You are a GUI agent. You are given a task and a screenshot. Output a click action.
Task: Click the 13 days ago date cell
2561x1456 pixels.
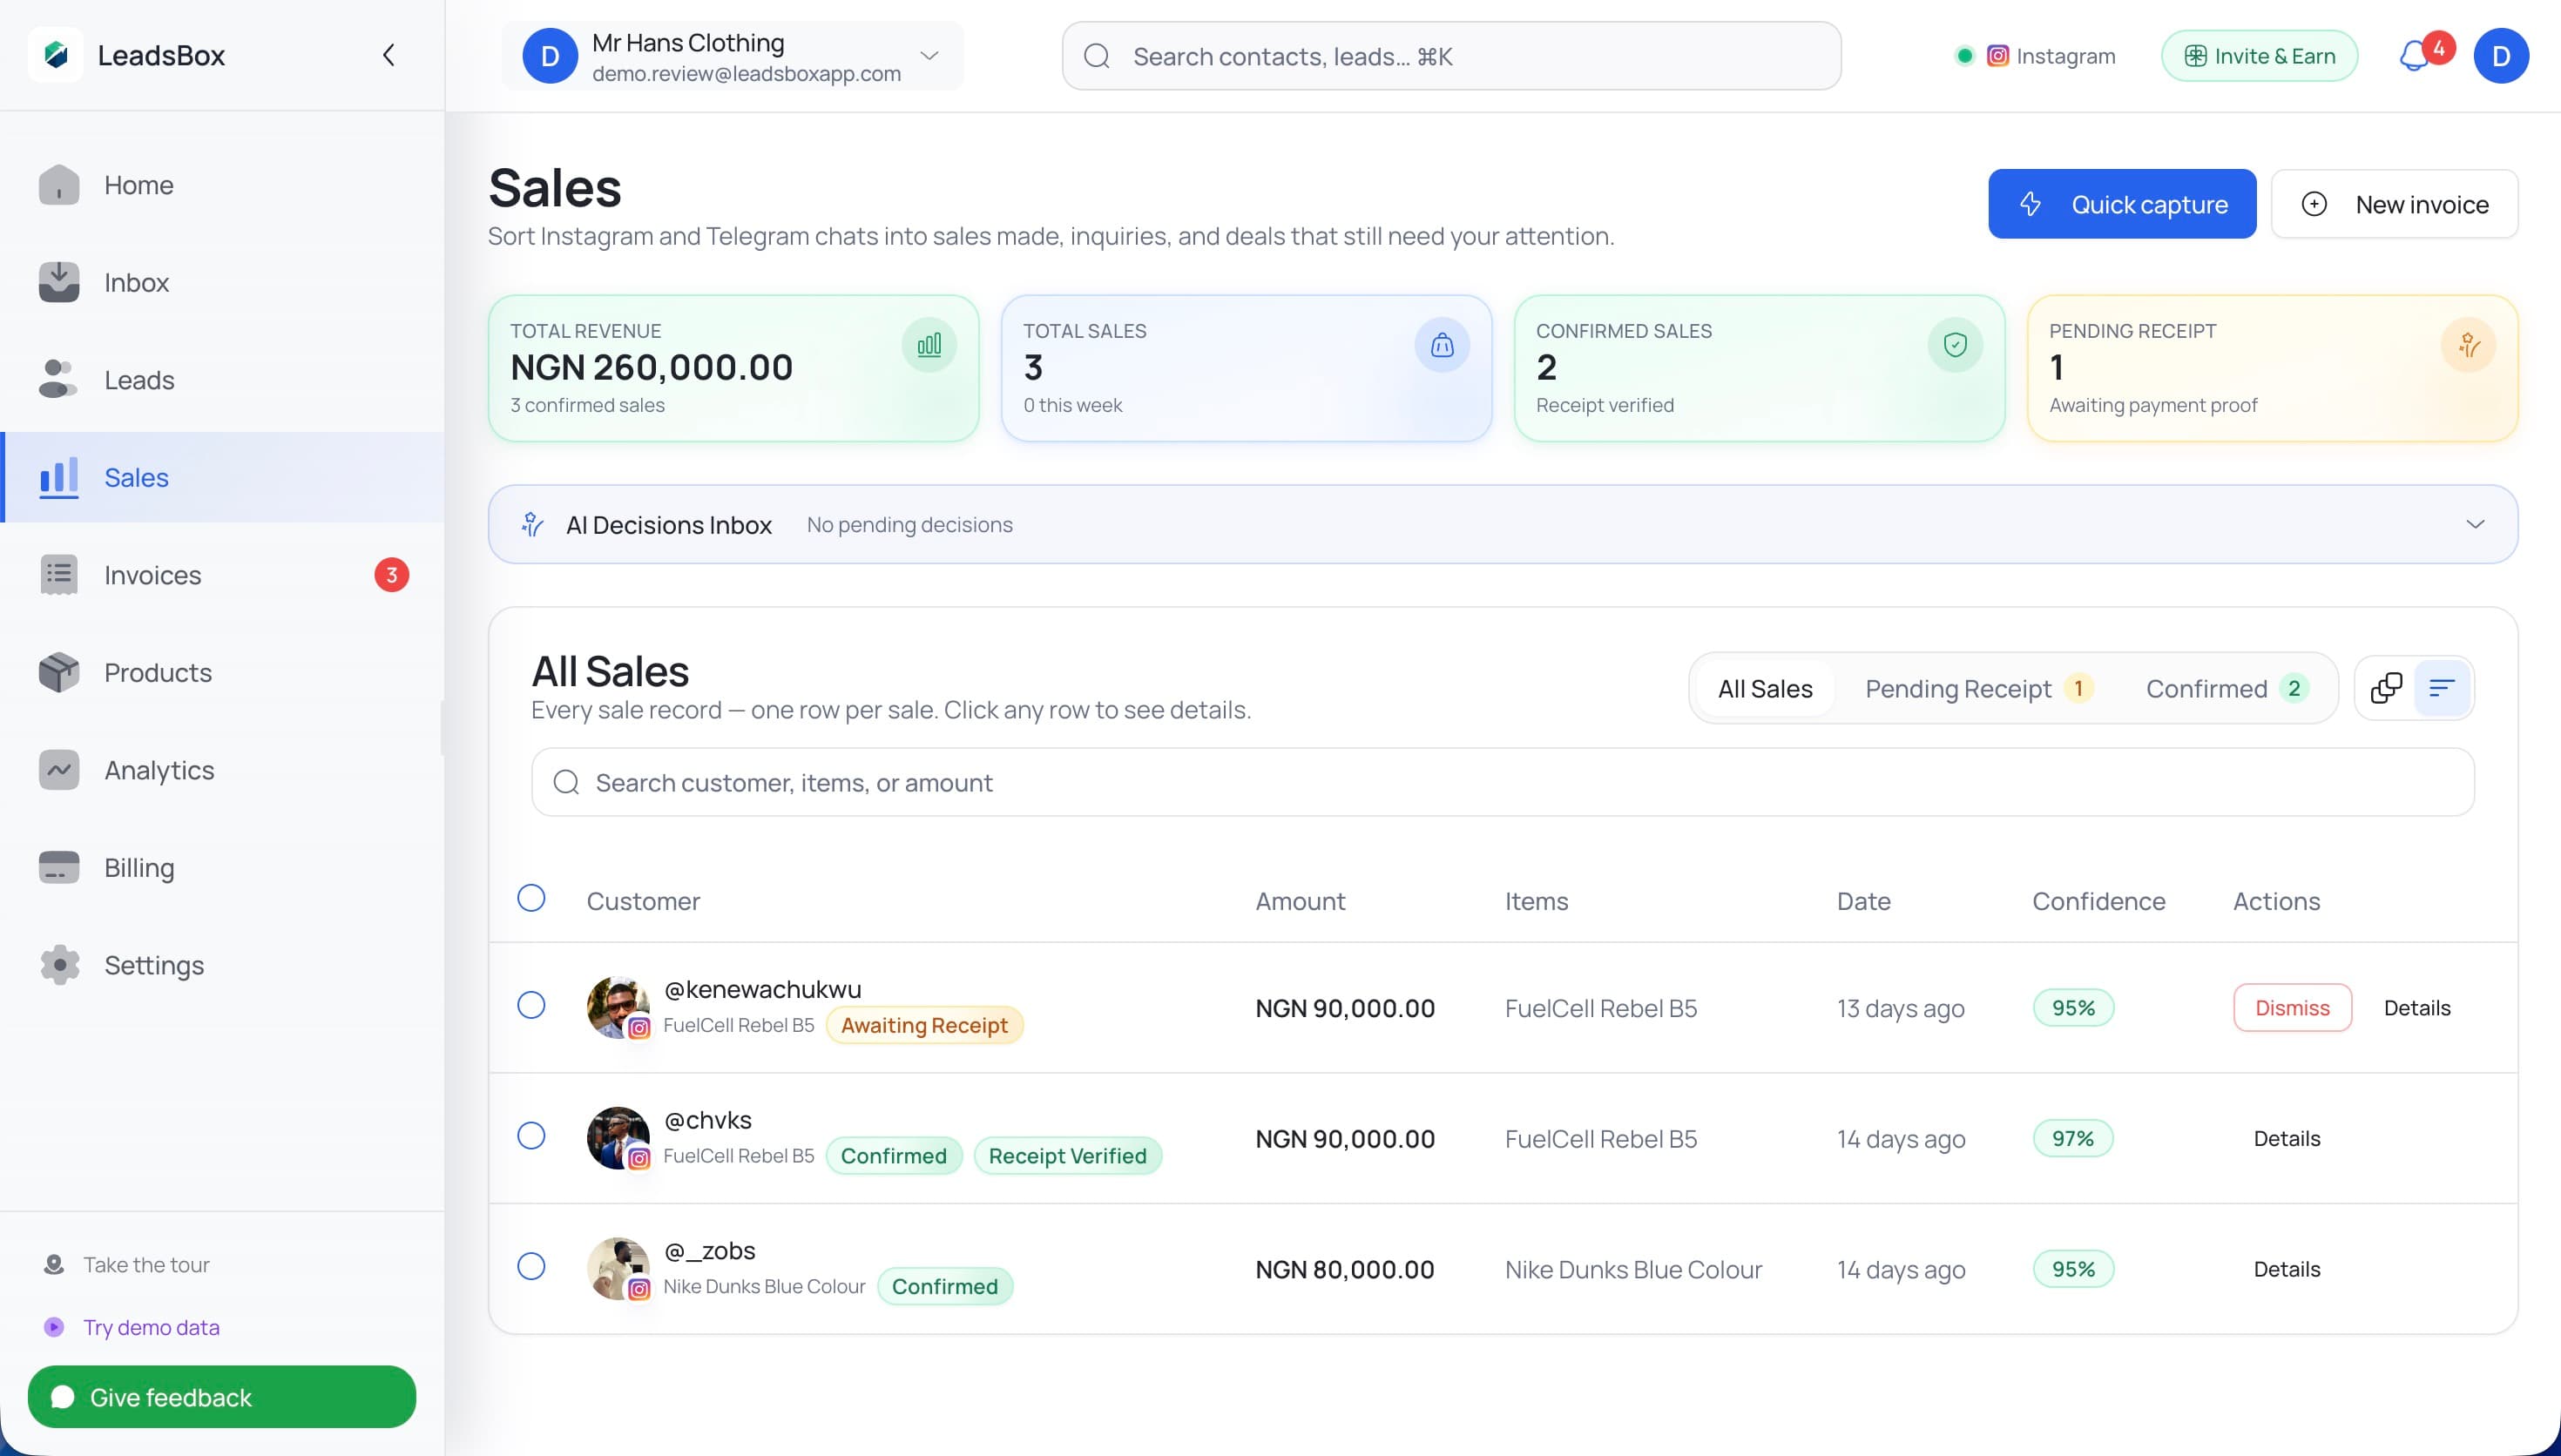[1900, 1008]
